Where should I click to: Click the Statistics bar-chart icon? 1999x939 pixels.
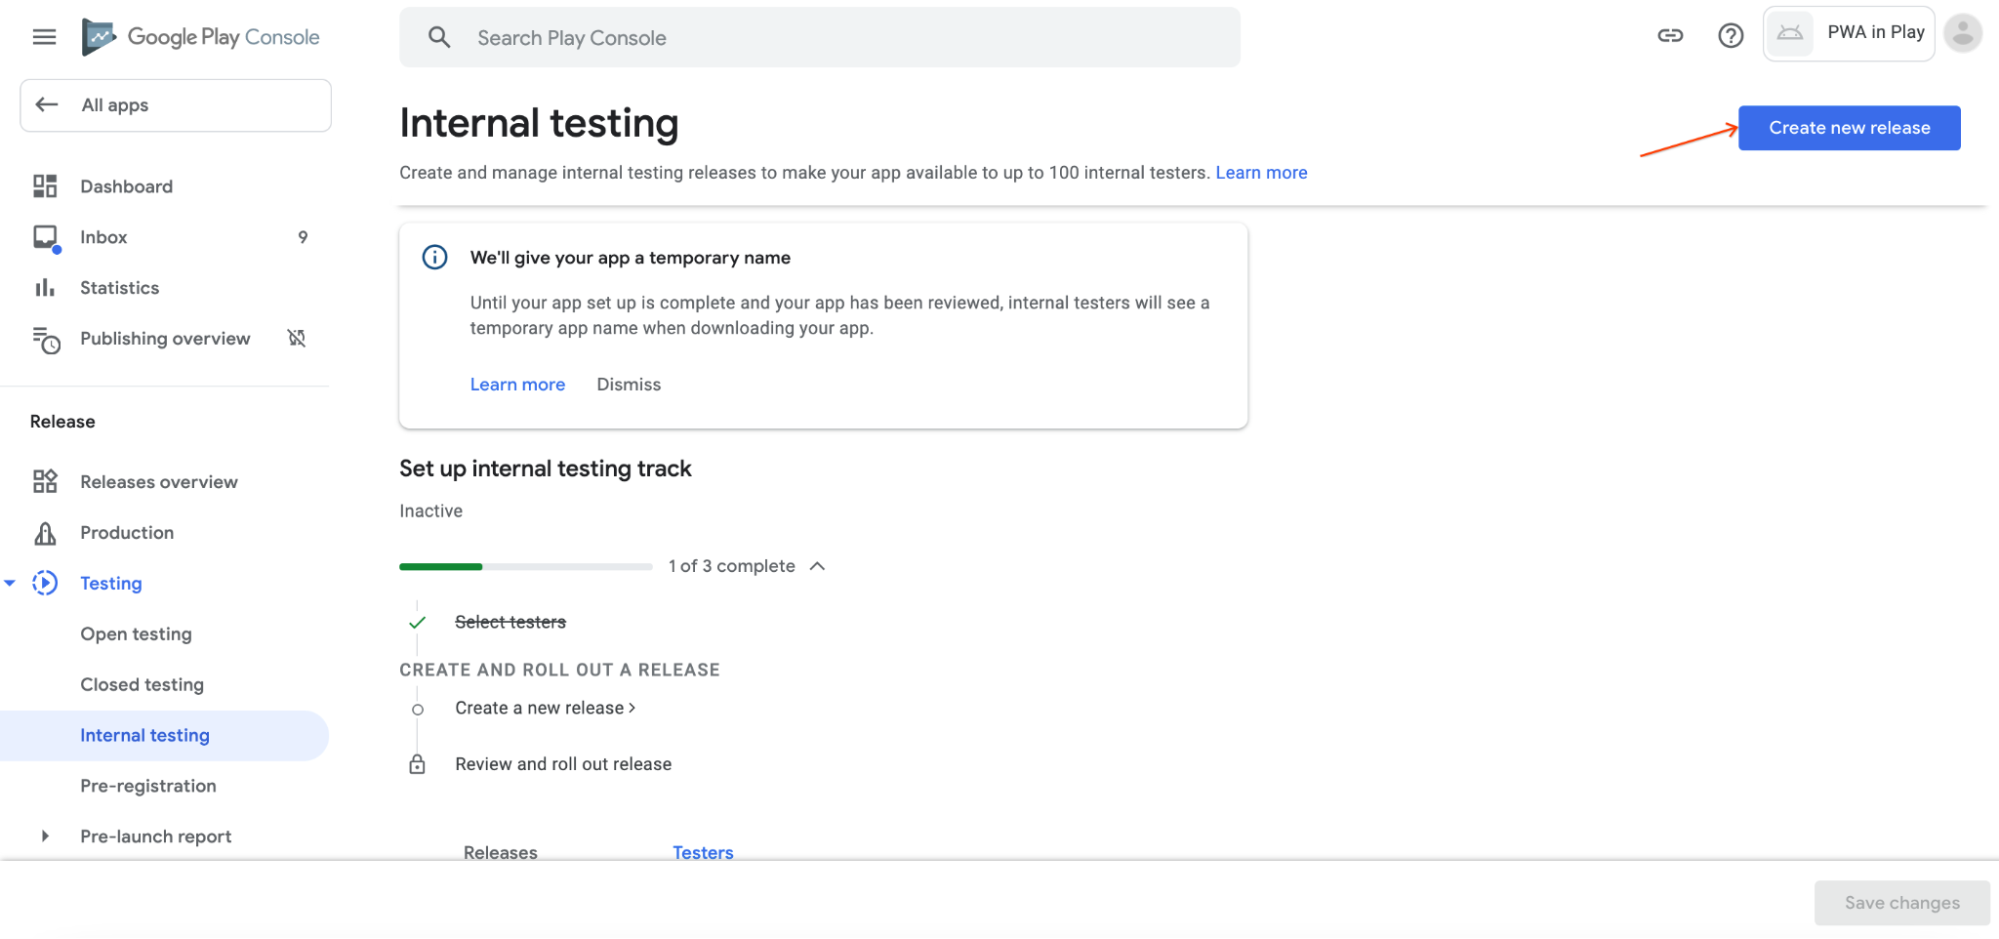pyautogui.click(x=45, y=287)
